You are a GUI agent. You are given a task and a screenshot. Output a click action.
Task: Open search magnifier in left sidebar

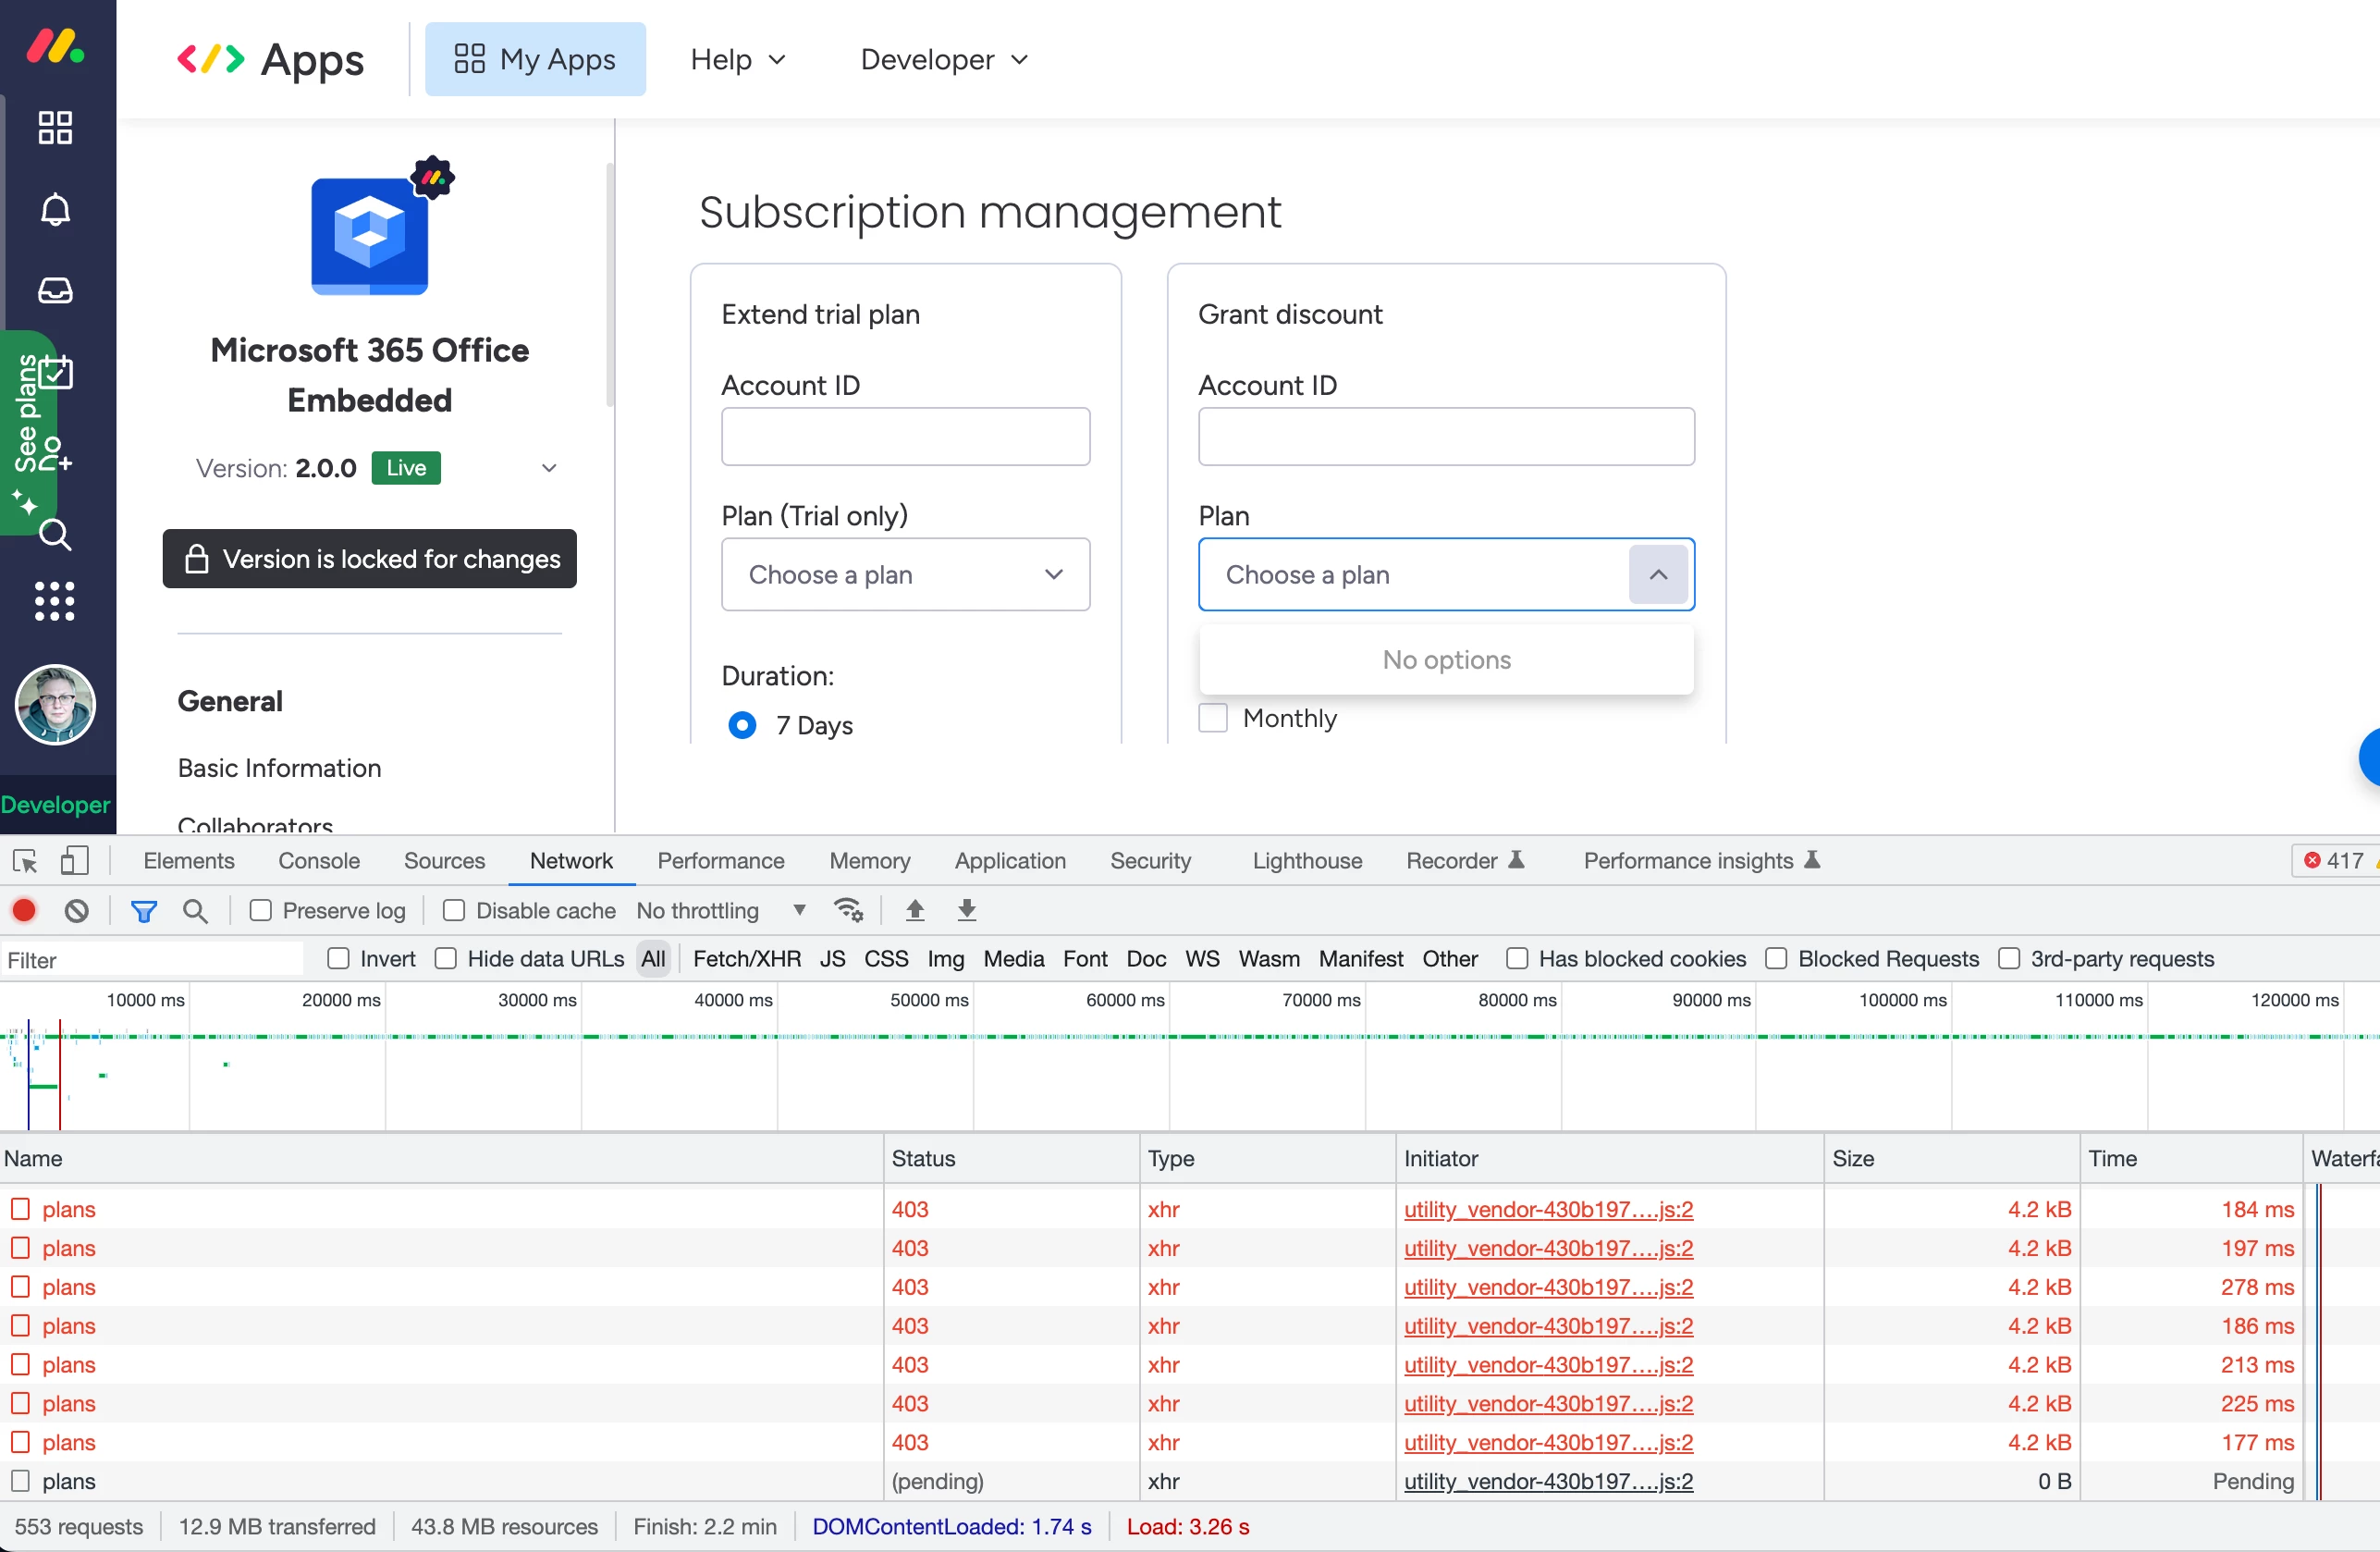coord(55,535)
